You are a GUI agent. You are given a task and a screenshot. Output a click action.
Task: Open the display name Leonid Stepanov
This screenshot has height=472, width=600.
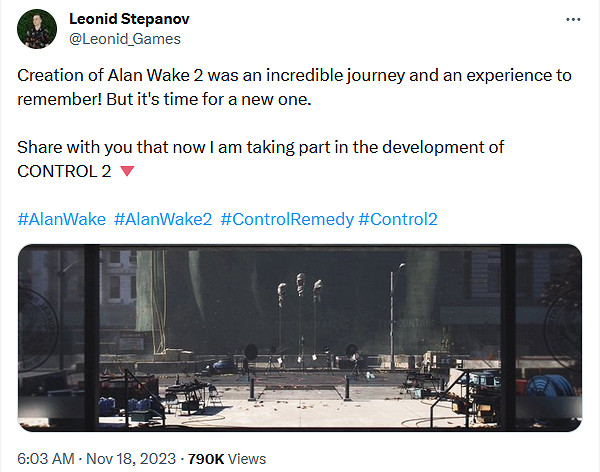click(x=128, y=20)
